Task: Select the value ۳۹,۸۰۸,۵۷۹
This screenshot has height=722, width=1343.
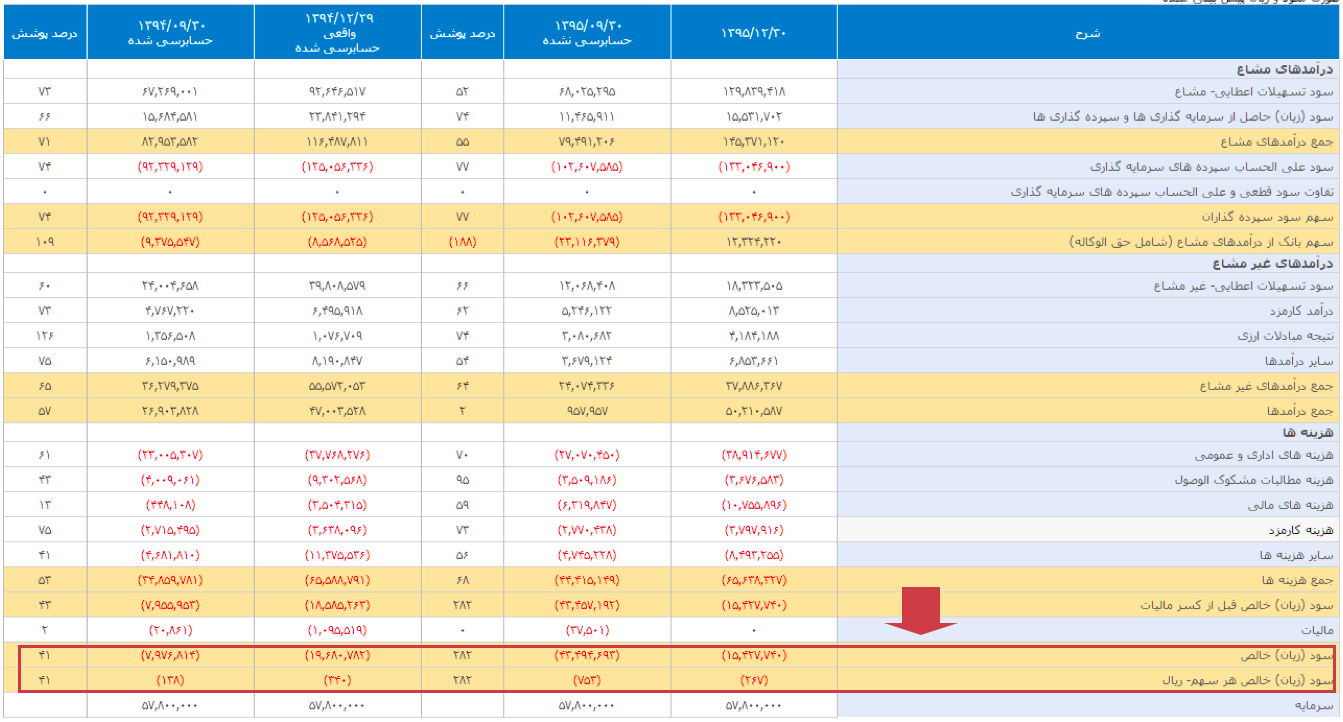Action: [x=337, y=286]
